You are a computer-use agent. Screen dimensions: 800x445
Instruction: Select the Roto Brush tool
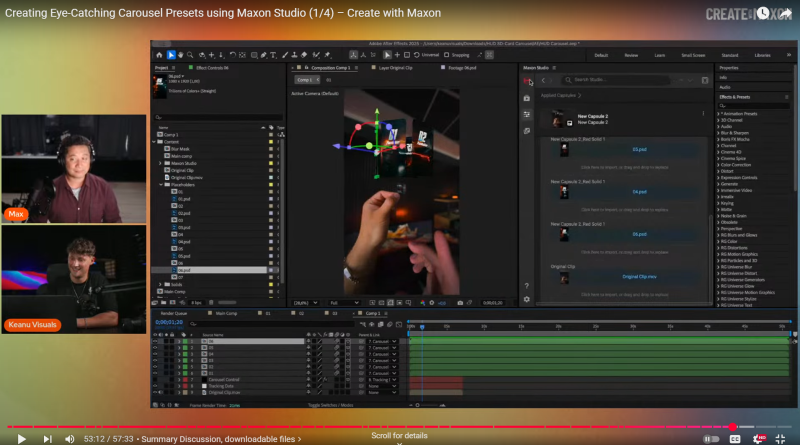tap(316, 55)
